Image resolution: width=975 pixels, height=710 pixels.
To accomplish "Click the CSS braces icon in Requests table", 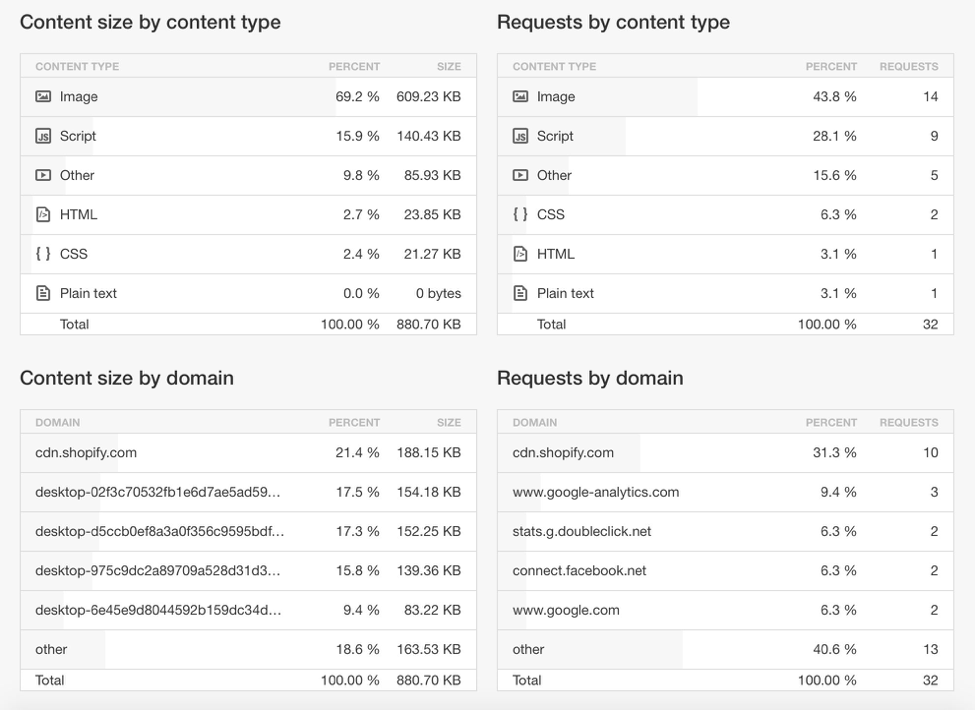I will [x=520, y=214].
